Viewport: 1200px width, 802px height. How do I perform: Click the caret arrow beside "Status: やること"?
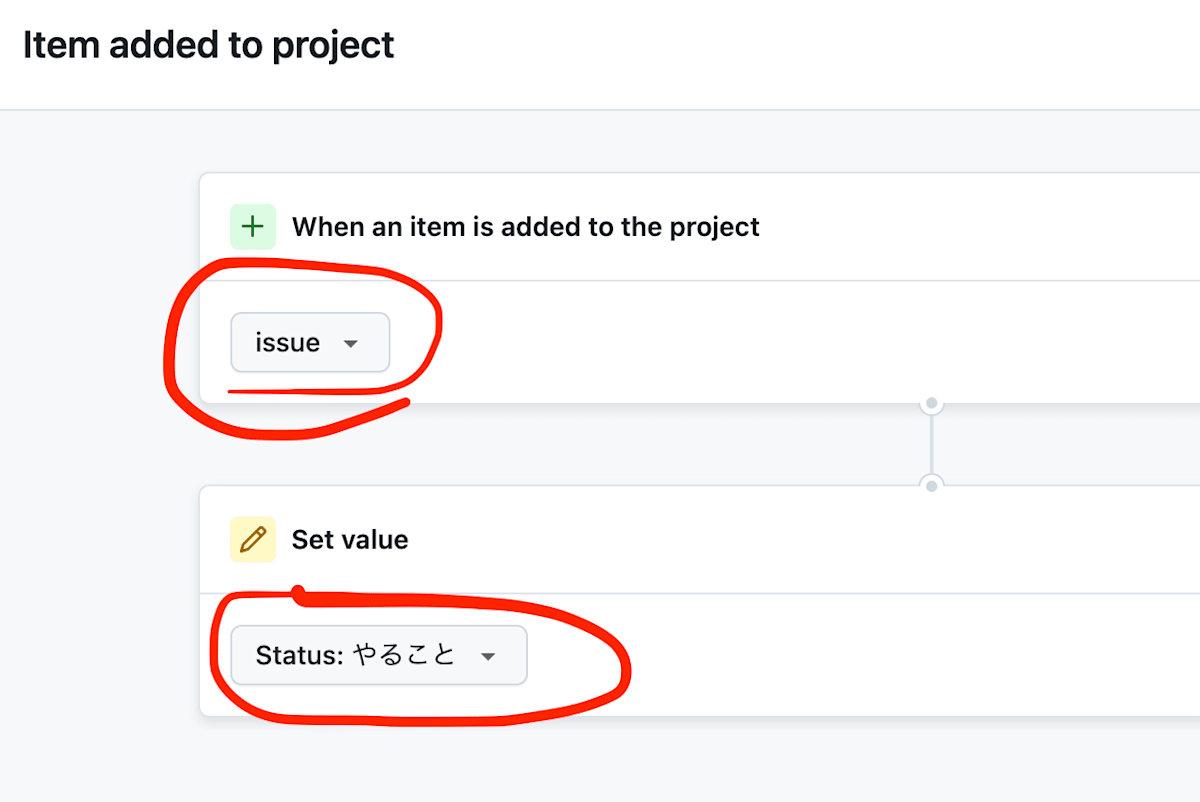(x=488, y=656)
